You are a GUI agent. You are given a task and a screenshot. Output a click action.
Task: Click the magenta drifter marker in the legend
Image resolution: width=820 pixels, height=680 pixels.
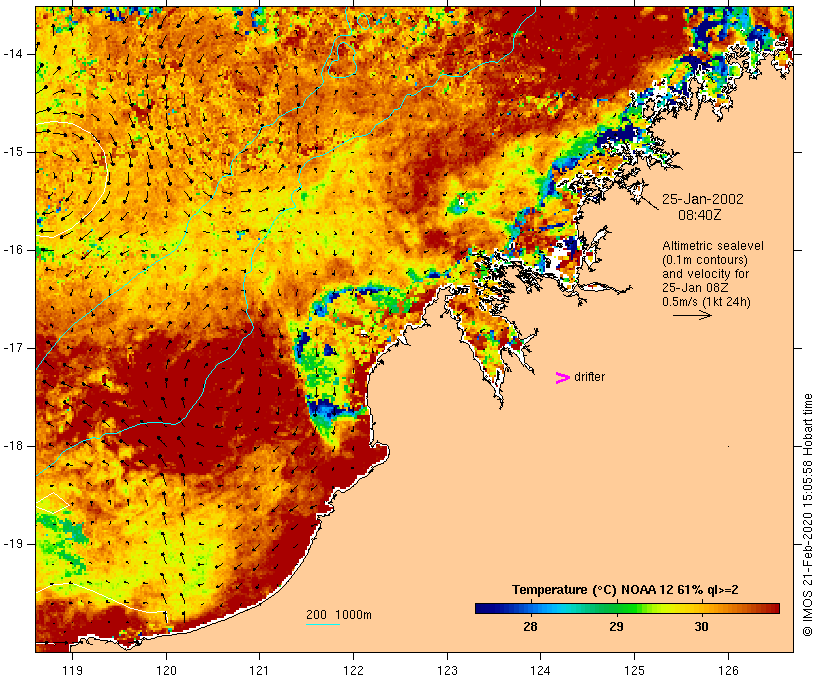pos(562,378)
